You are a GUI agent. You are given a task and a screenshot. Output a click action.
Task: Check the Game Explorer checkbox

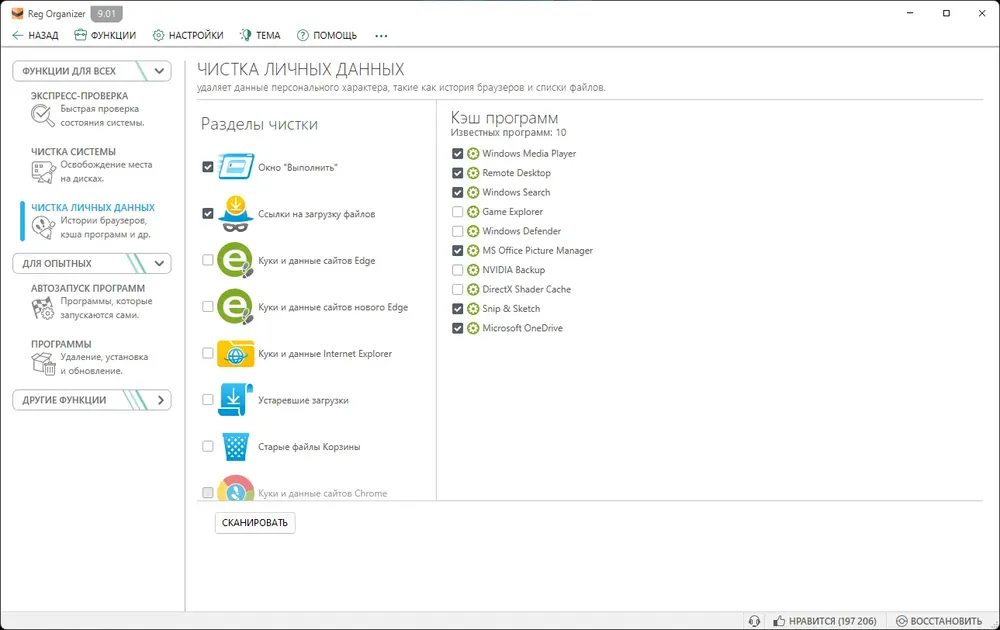pyautogui.click(x=457, y=212)
